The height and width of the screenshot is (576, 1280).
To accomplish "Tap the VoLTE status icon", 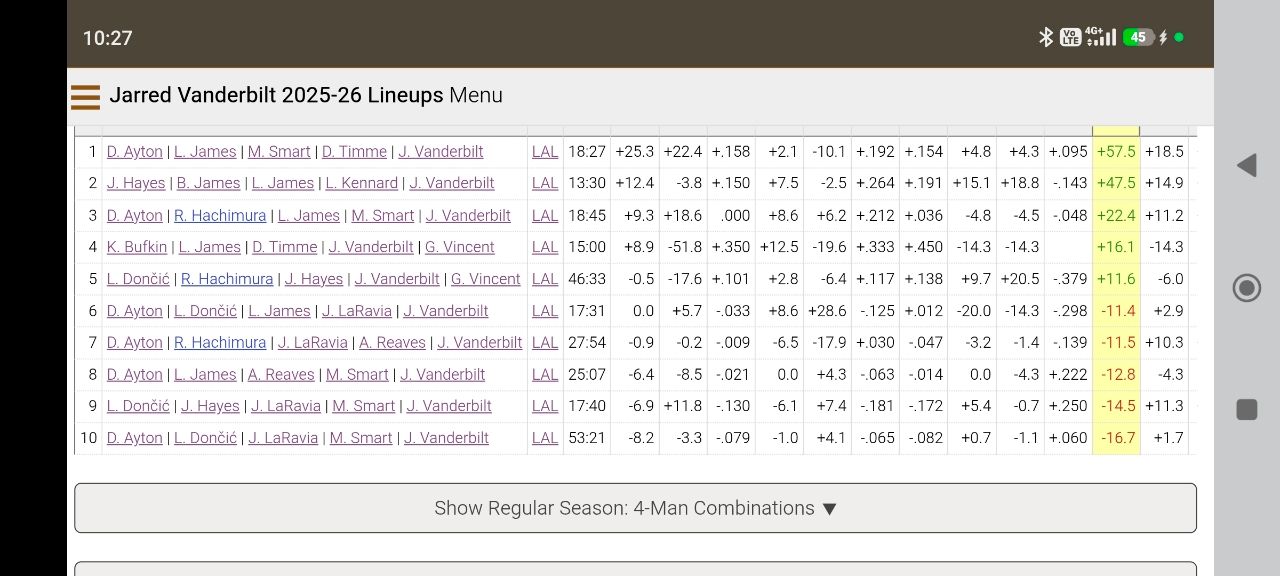I will (x=1070, y=38).
